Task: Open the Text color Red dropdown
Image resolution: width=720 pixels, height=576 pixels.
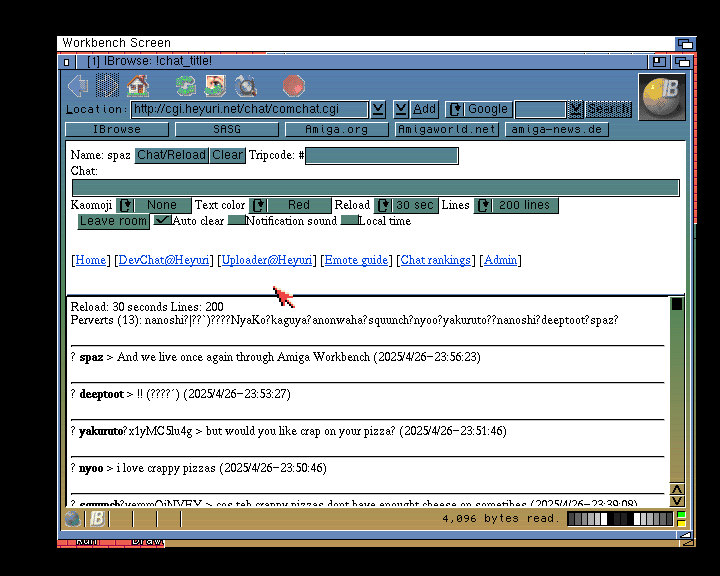Action: (290, 205)
